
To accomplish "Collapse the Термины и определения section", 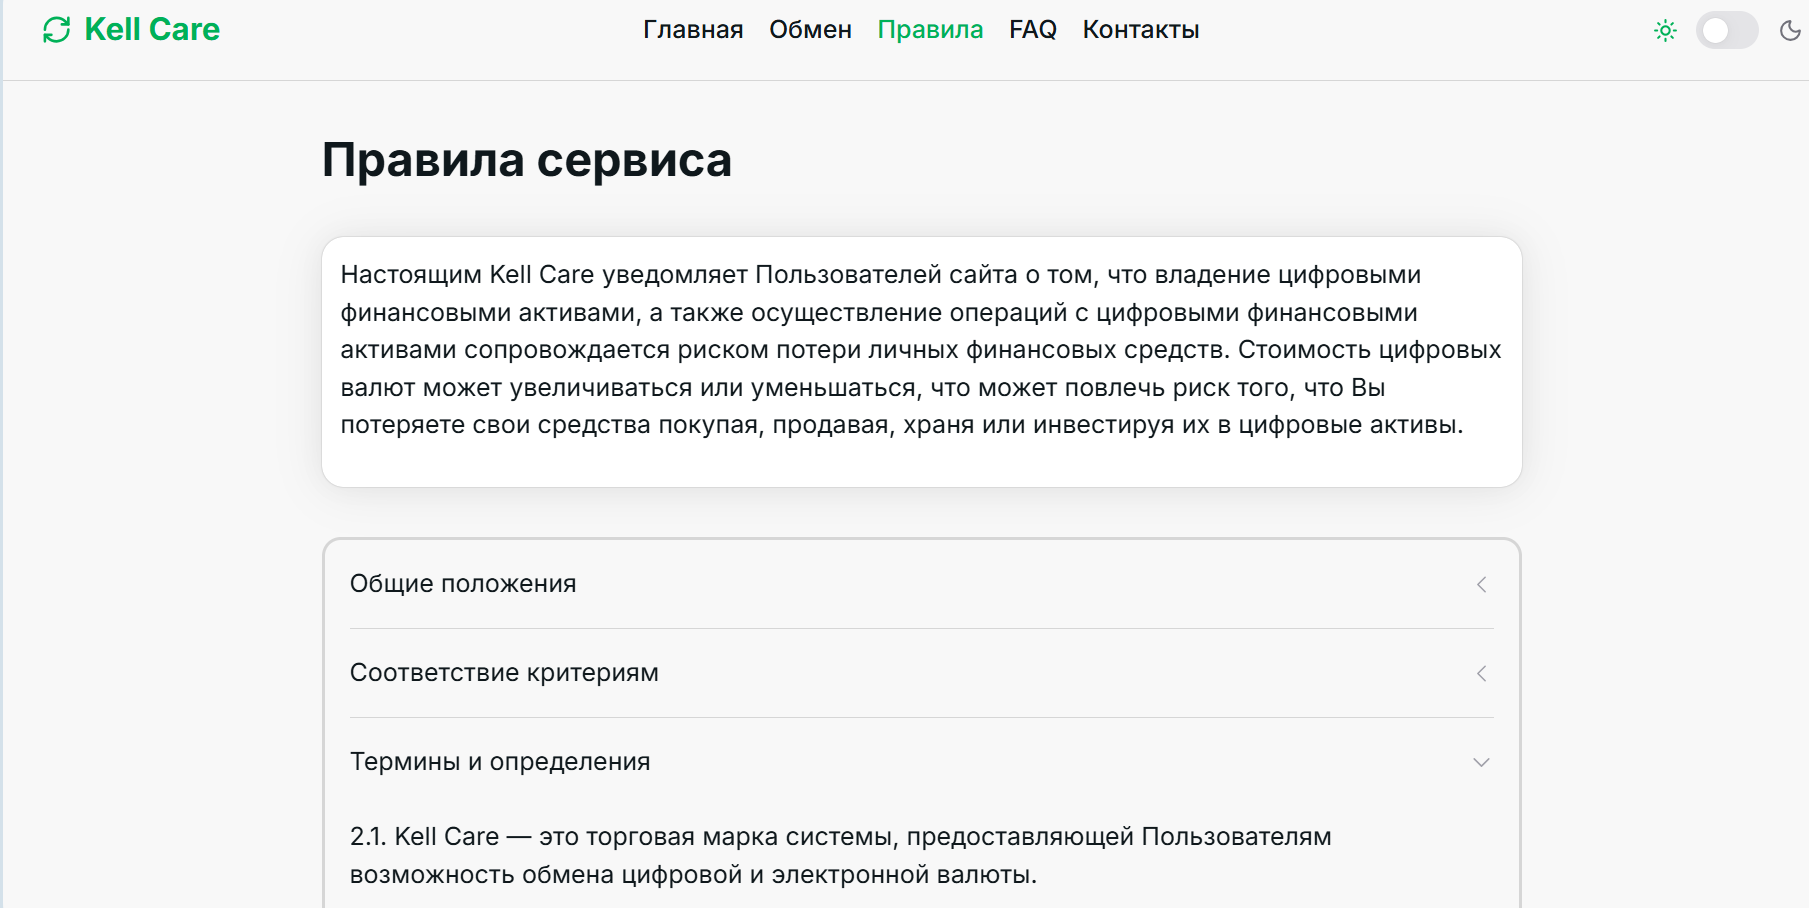I will [921, 762].
